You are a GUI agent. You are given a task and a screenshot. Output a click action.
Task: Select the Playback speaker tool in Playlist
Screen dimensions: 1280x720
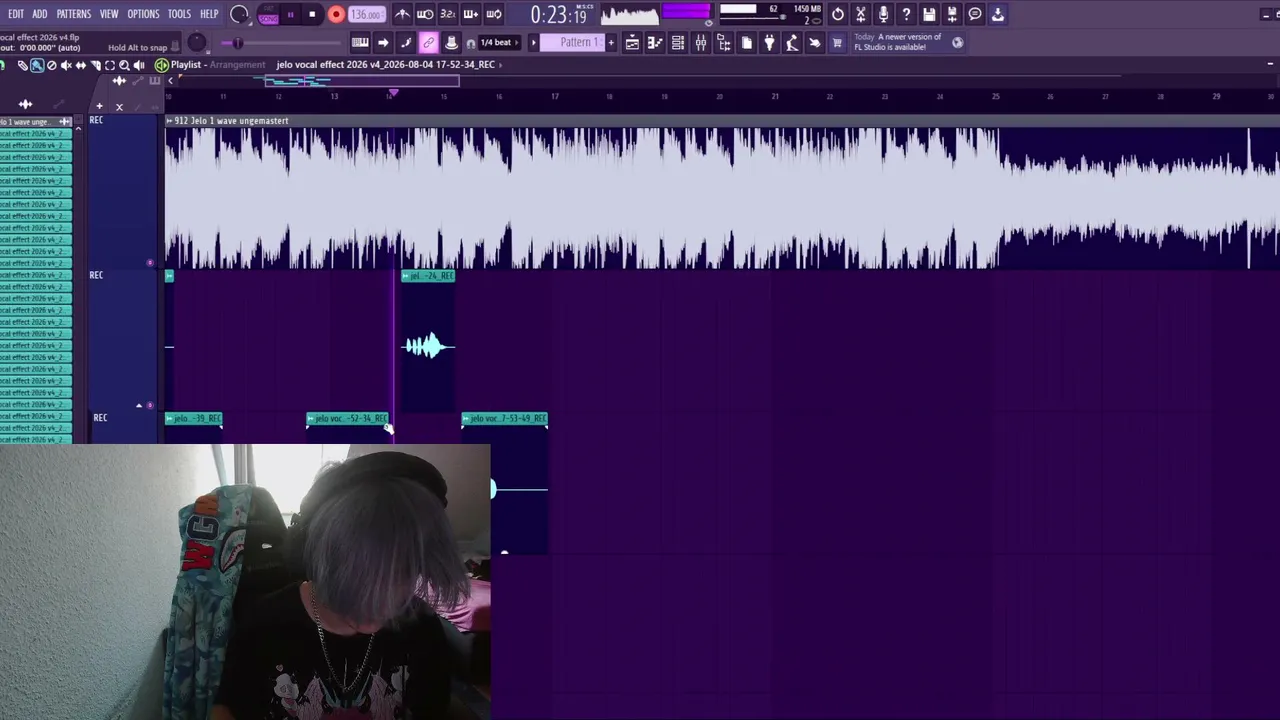pyautogui.click(x=139, y=65)
